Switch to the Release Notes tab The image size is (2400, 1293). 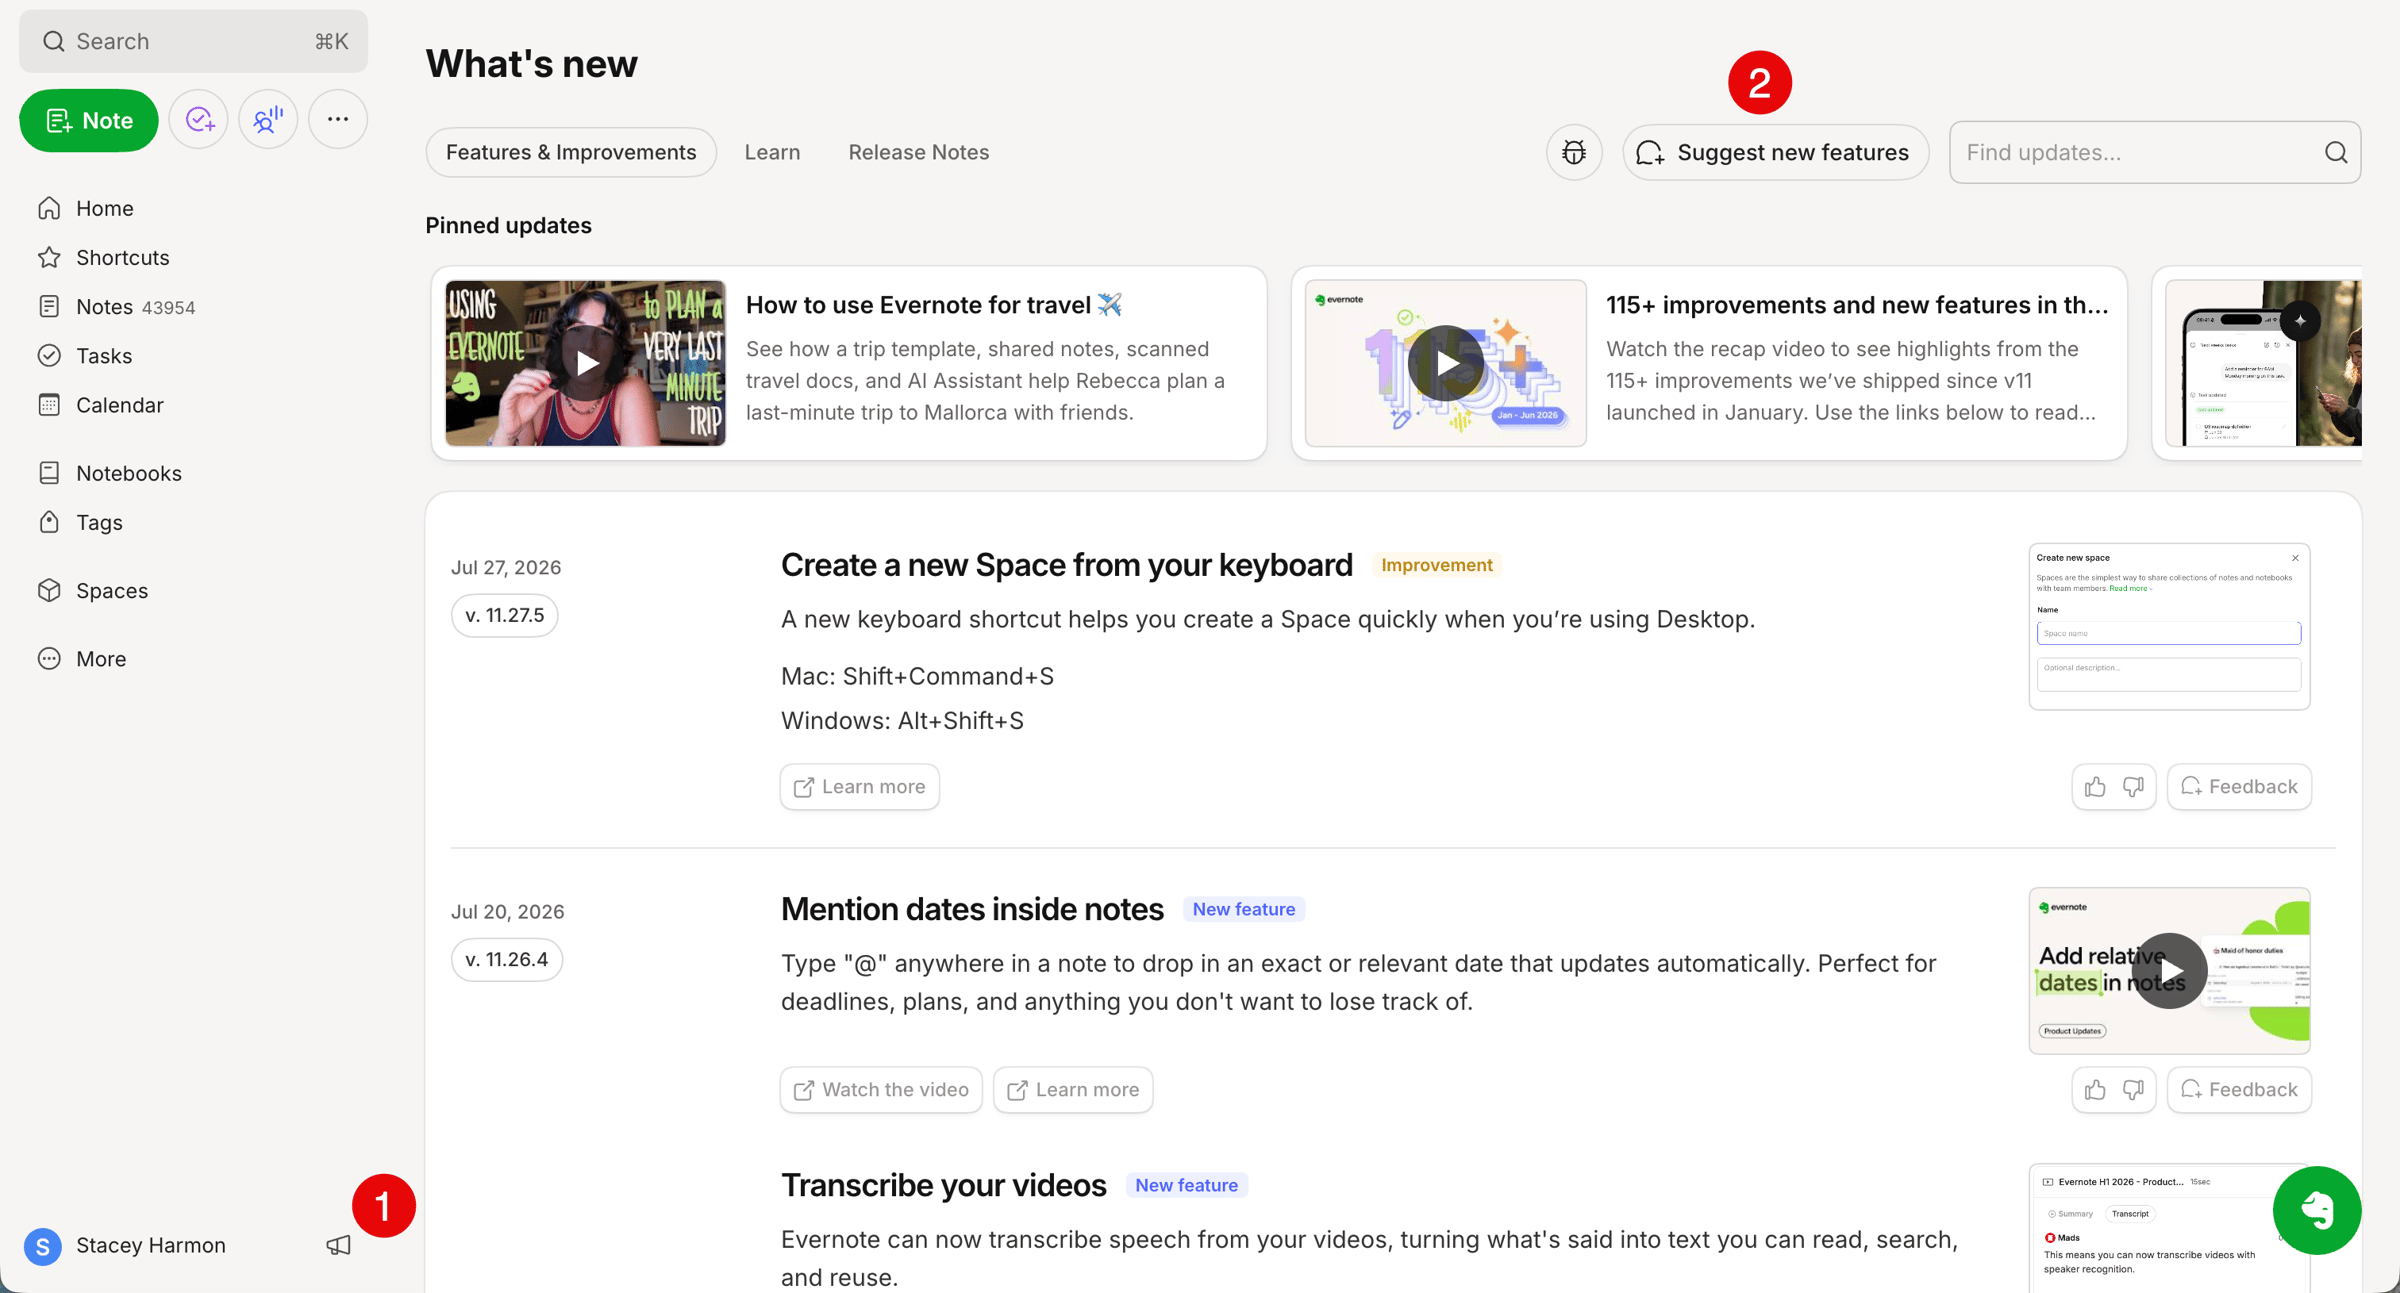pyautogui.click(x=919, y=152)
